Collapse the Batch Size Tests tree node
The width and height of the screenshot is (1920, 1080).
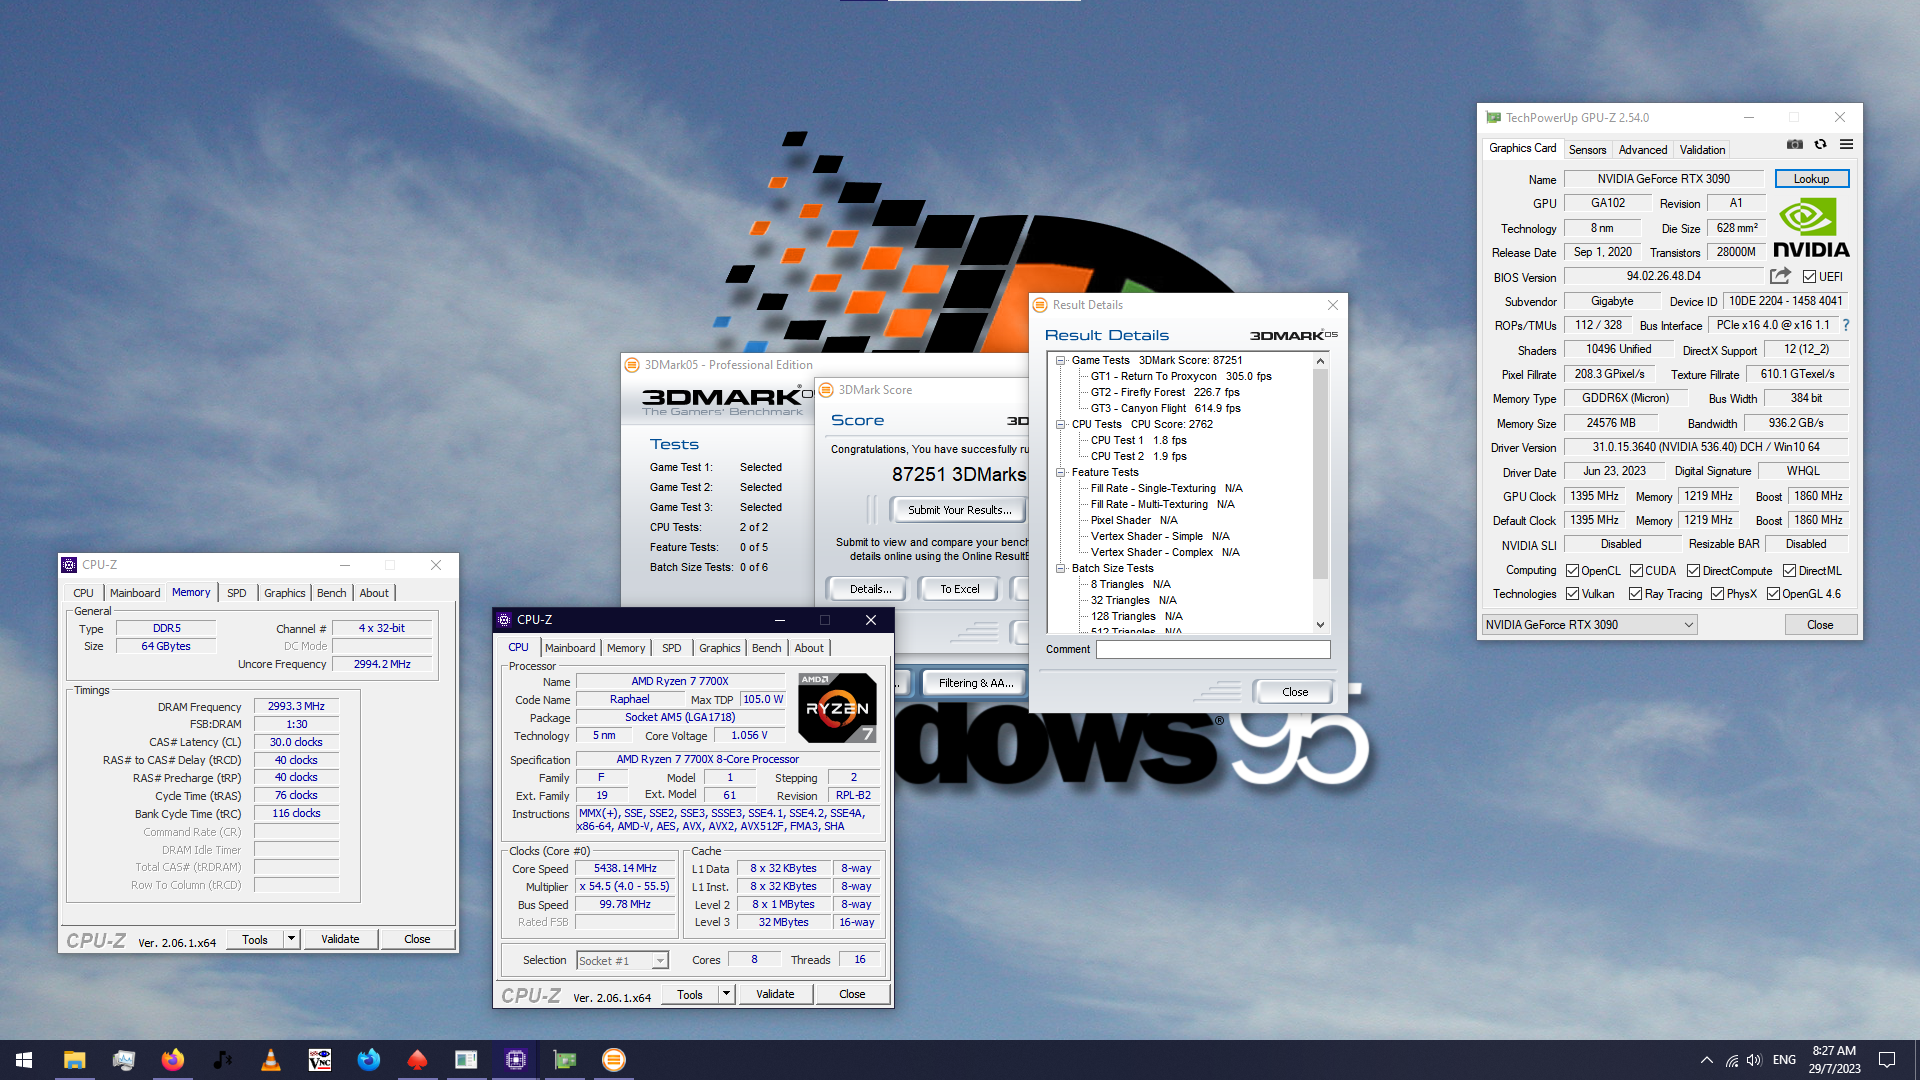click(1060, 568)
